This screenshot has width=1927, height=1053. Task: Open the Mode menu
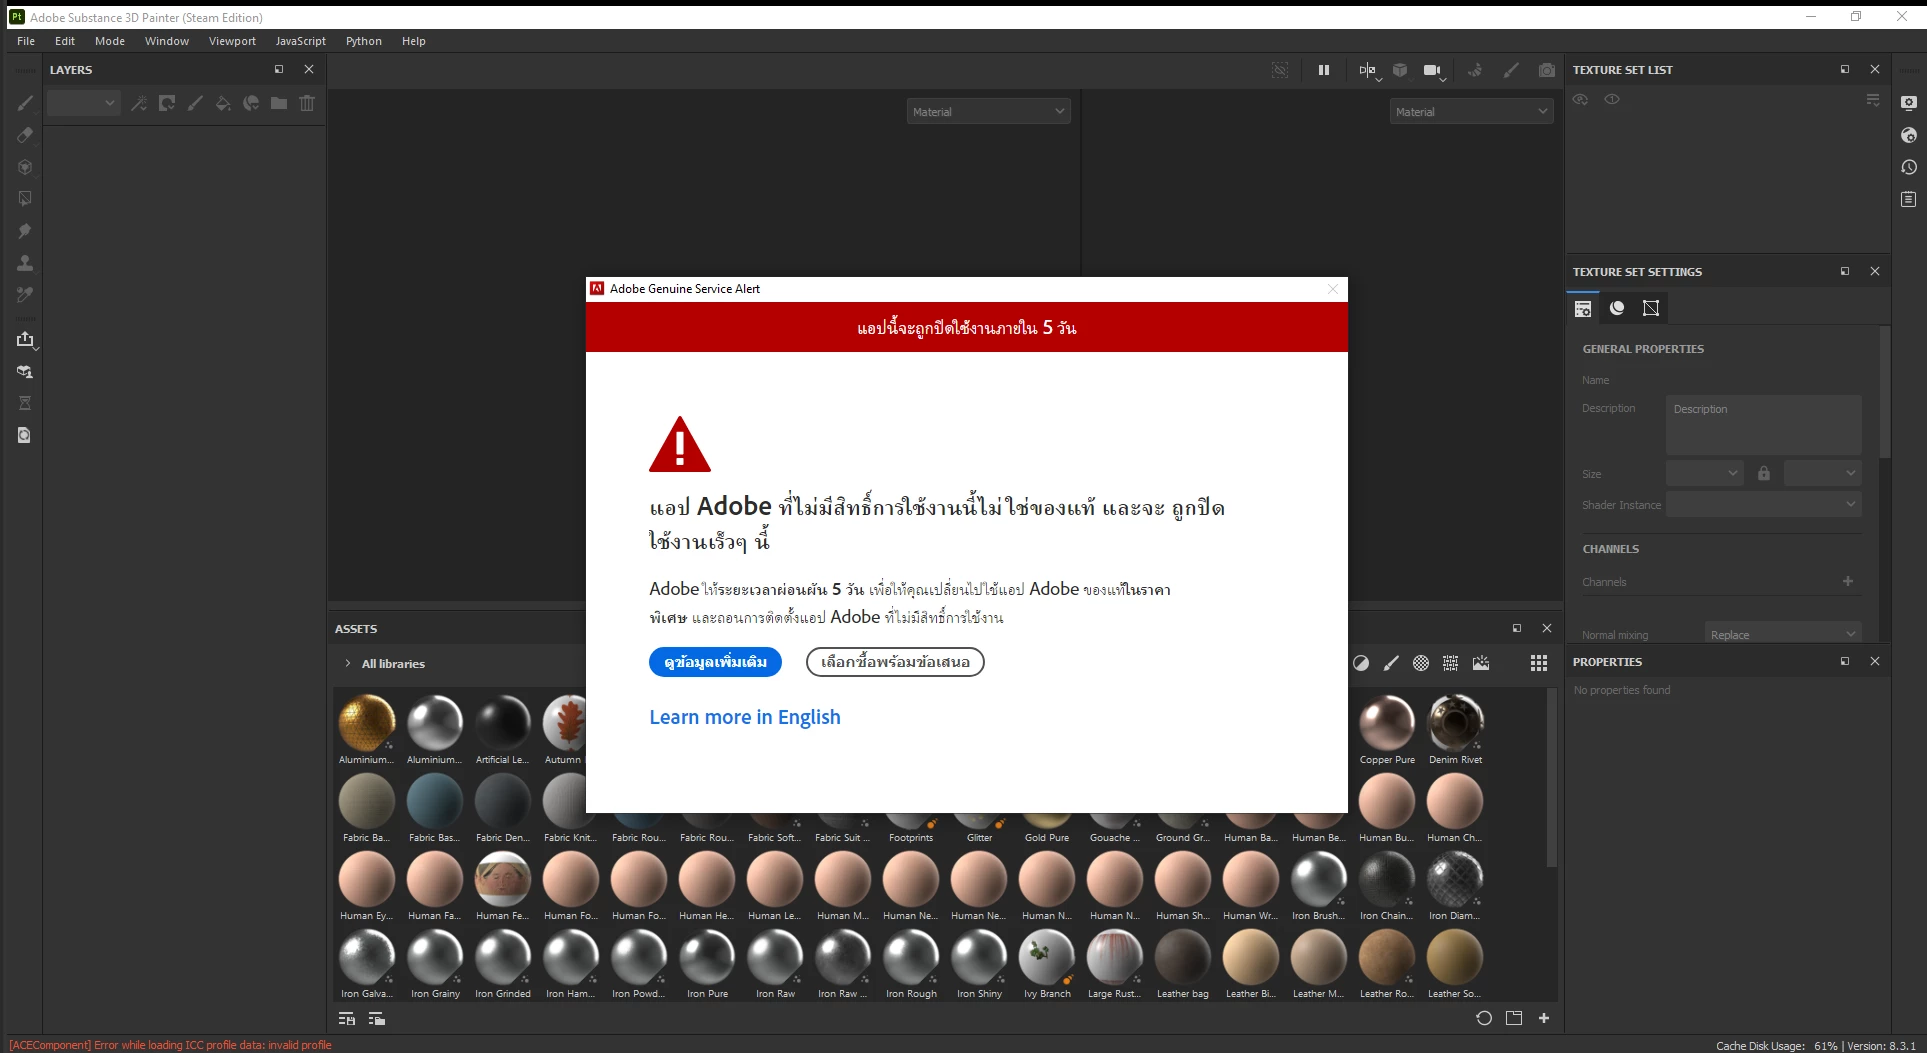(110, 41)
